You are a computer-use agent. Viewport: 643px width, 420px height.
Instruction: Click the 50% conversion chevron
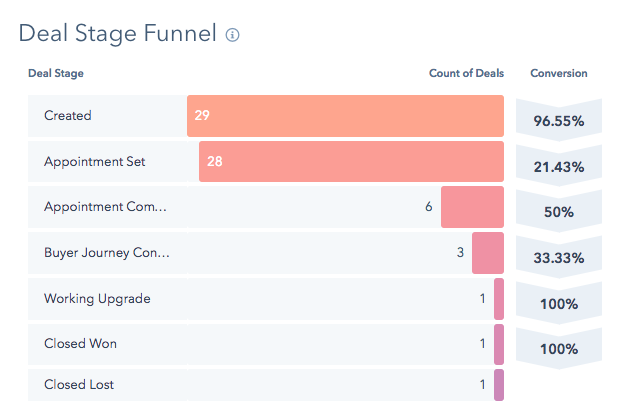coord(558,212)
